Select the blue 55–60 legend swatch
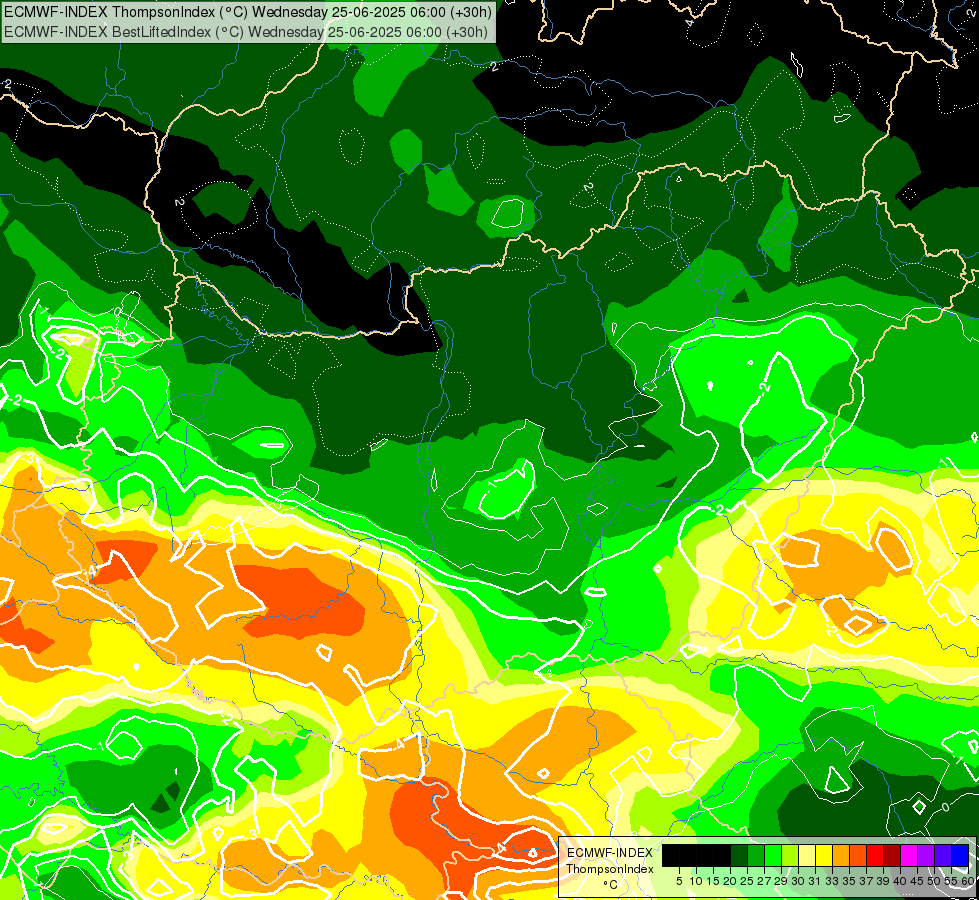 coord(960,855)
